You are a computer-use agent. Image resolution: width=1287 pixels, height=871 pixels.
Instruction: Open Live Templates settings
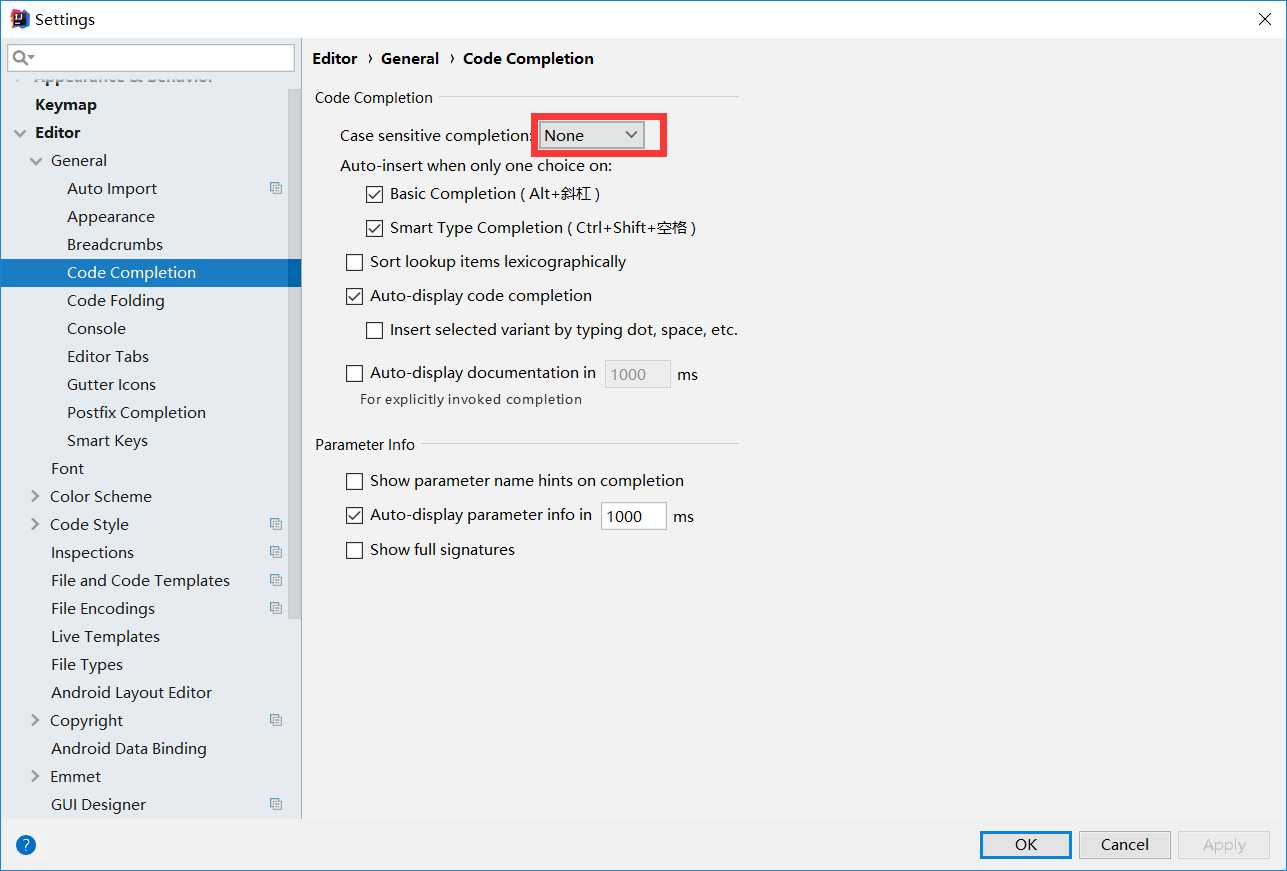105,636
